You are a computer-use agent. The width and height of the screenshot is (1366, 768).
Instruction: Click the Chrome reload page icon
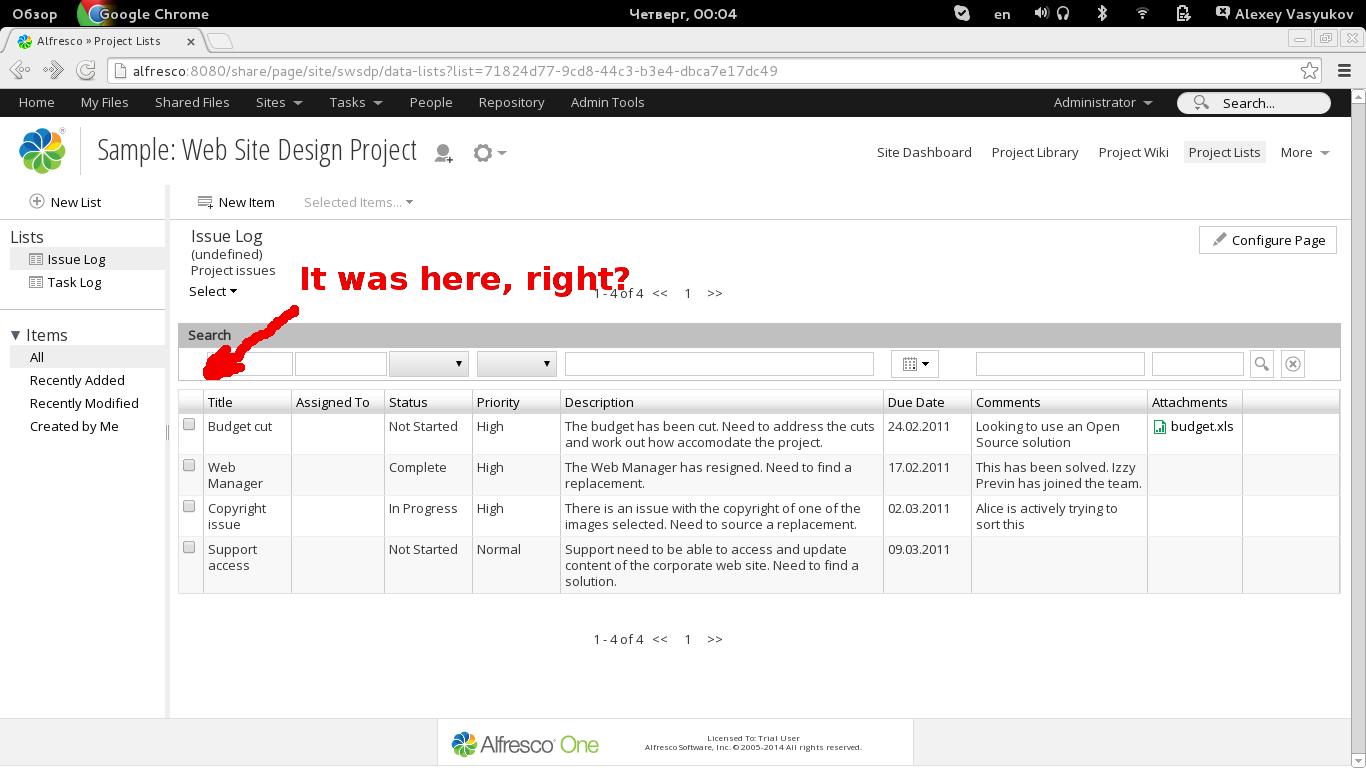[87, 71]
